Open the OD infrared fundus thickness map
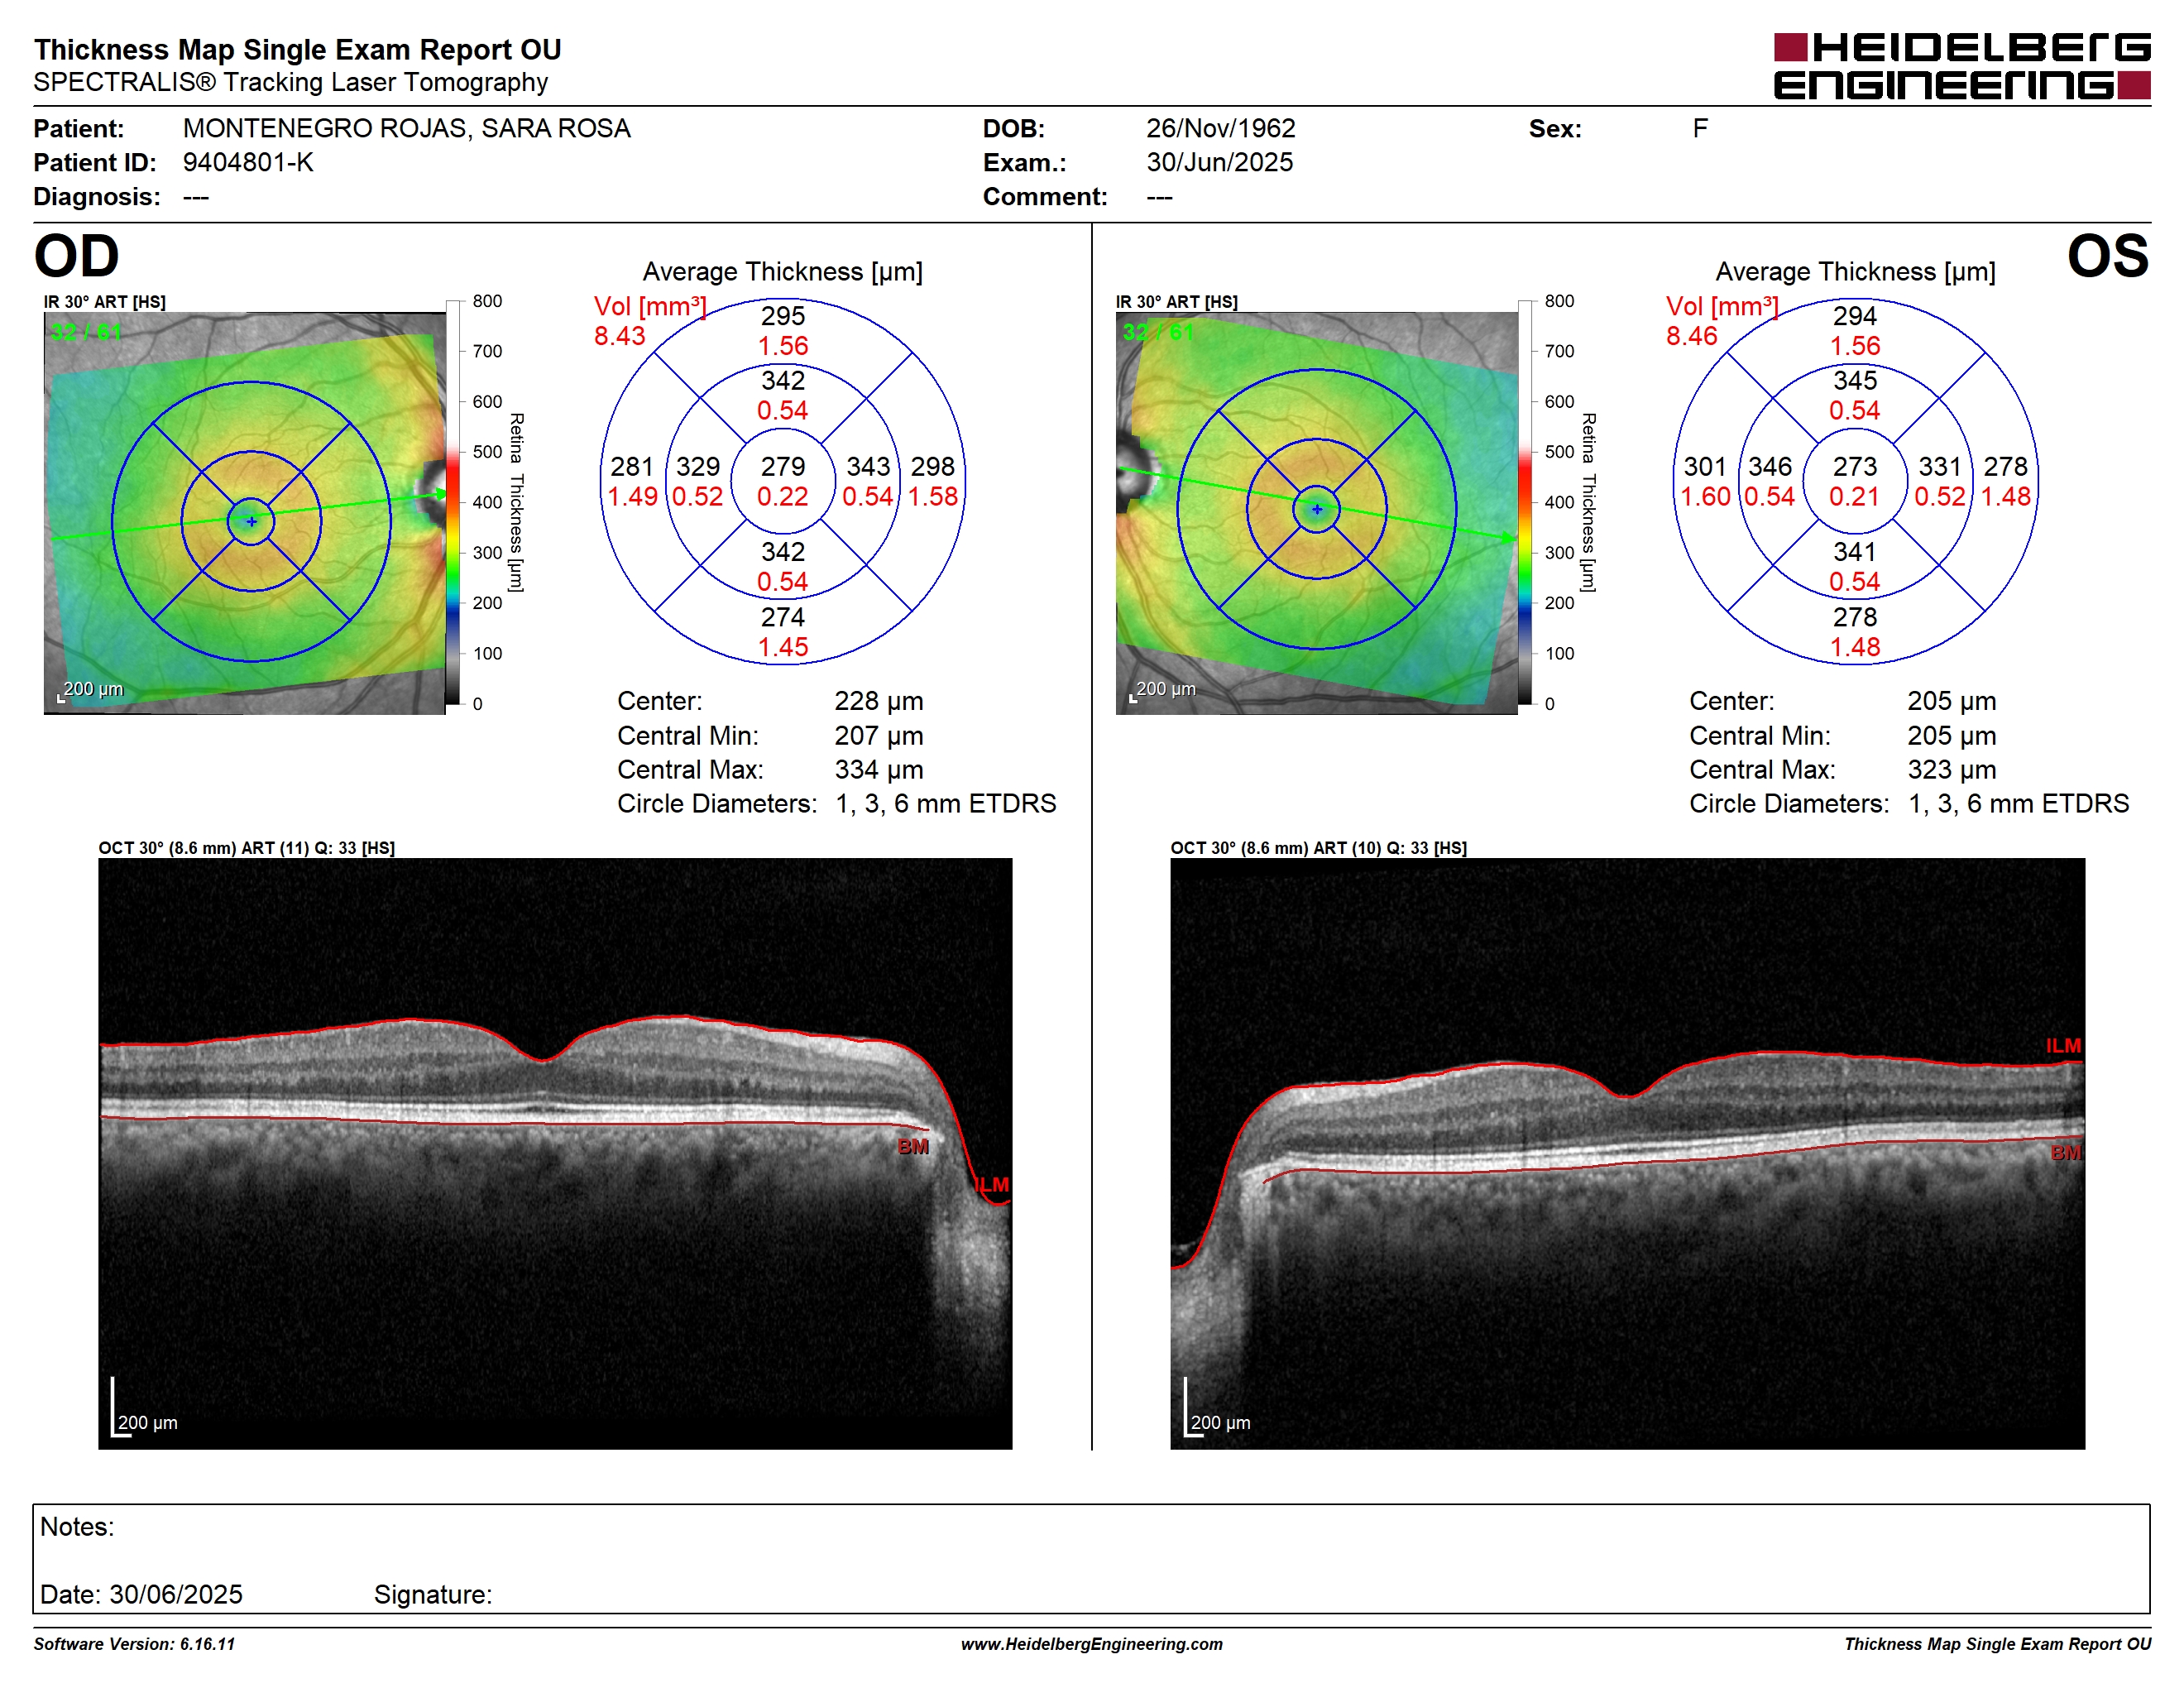 [245, 513]
